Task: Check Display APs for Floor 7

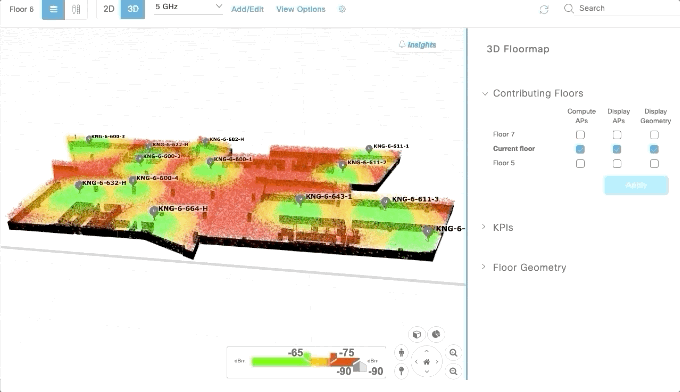Action: click(x=617, y=135)
